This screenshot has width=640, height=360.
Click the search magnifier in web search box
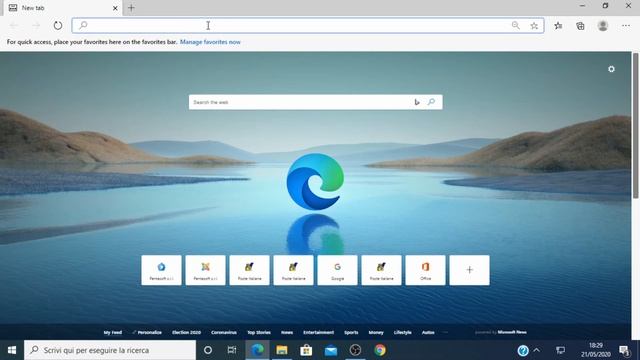tap(431, 102)
